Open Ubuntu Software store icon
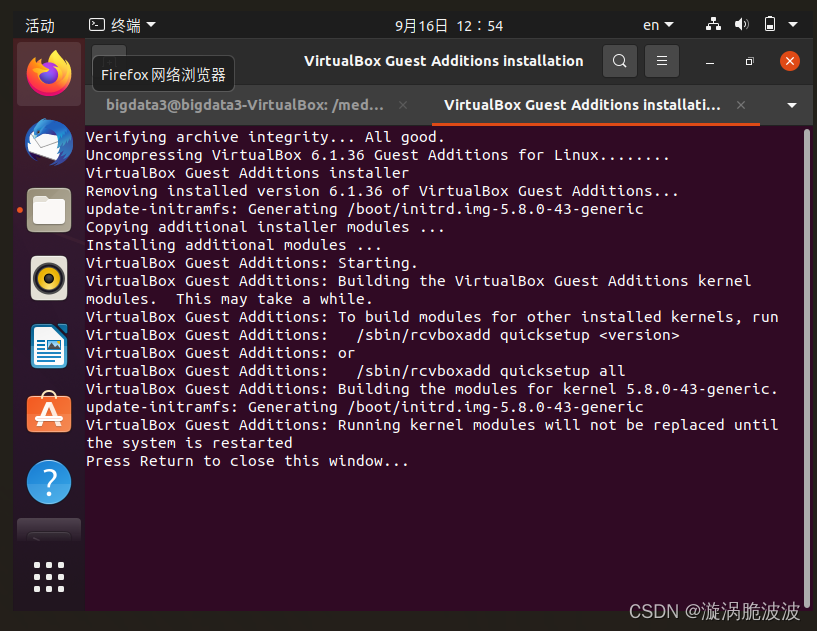817x631 pixels. click(49, 412)
